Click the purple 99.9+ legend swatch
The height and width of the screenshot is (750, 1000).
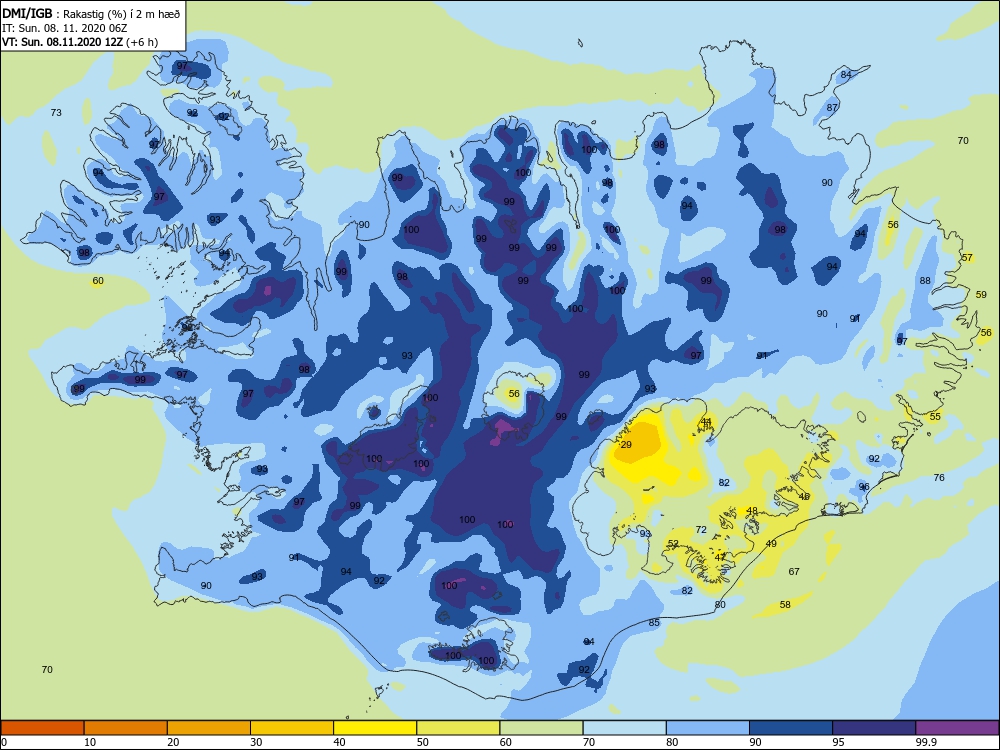(957, 728)
